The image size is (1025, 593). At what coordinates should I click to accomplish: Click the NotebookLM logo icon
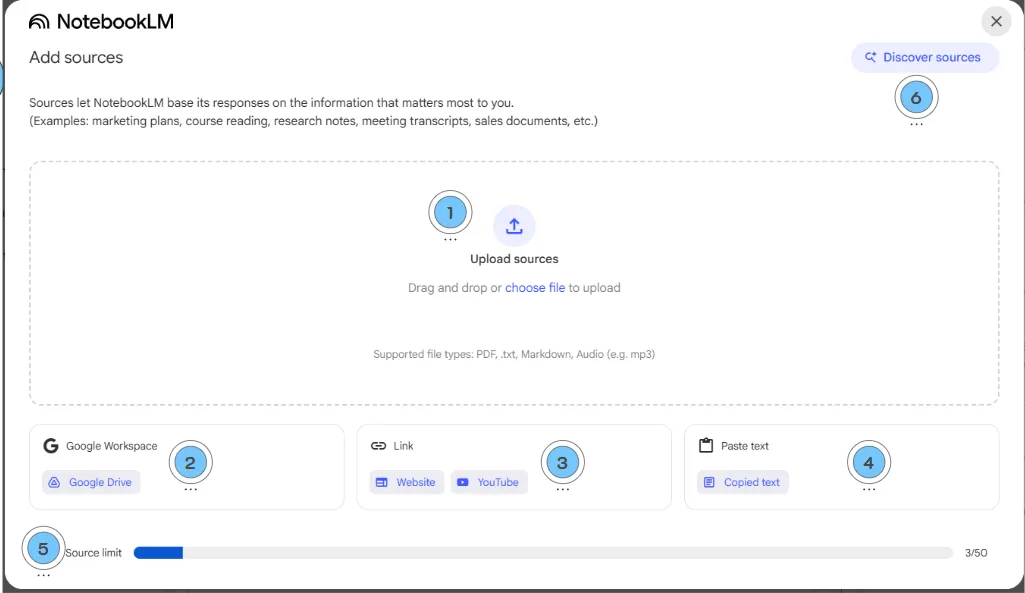39,20
